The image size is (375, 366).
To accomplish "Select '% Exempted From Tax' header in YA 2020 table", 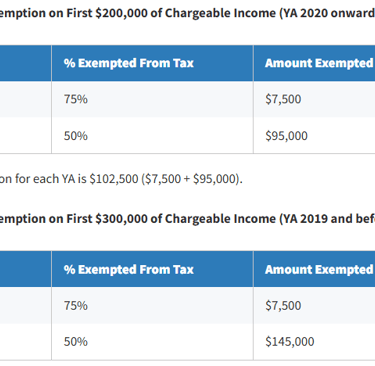I will point(129,63).
